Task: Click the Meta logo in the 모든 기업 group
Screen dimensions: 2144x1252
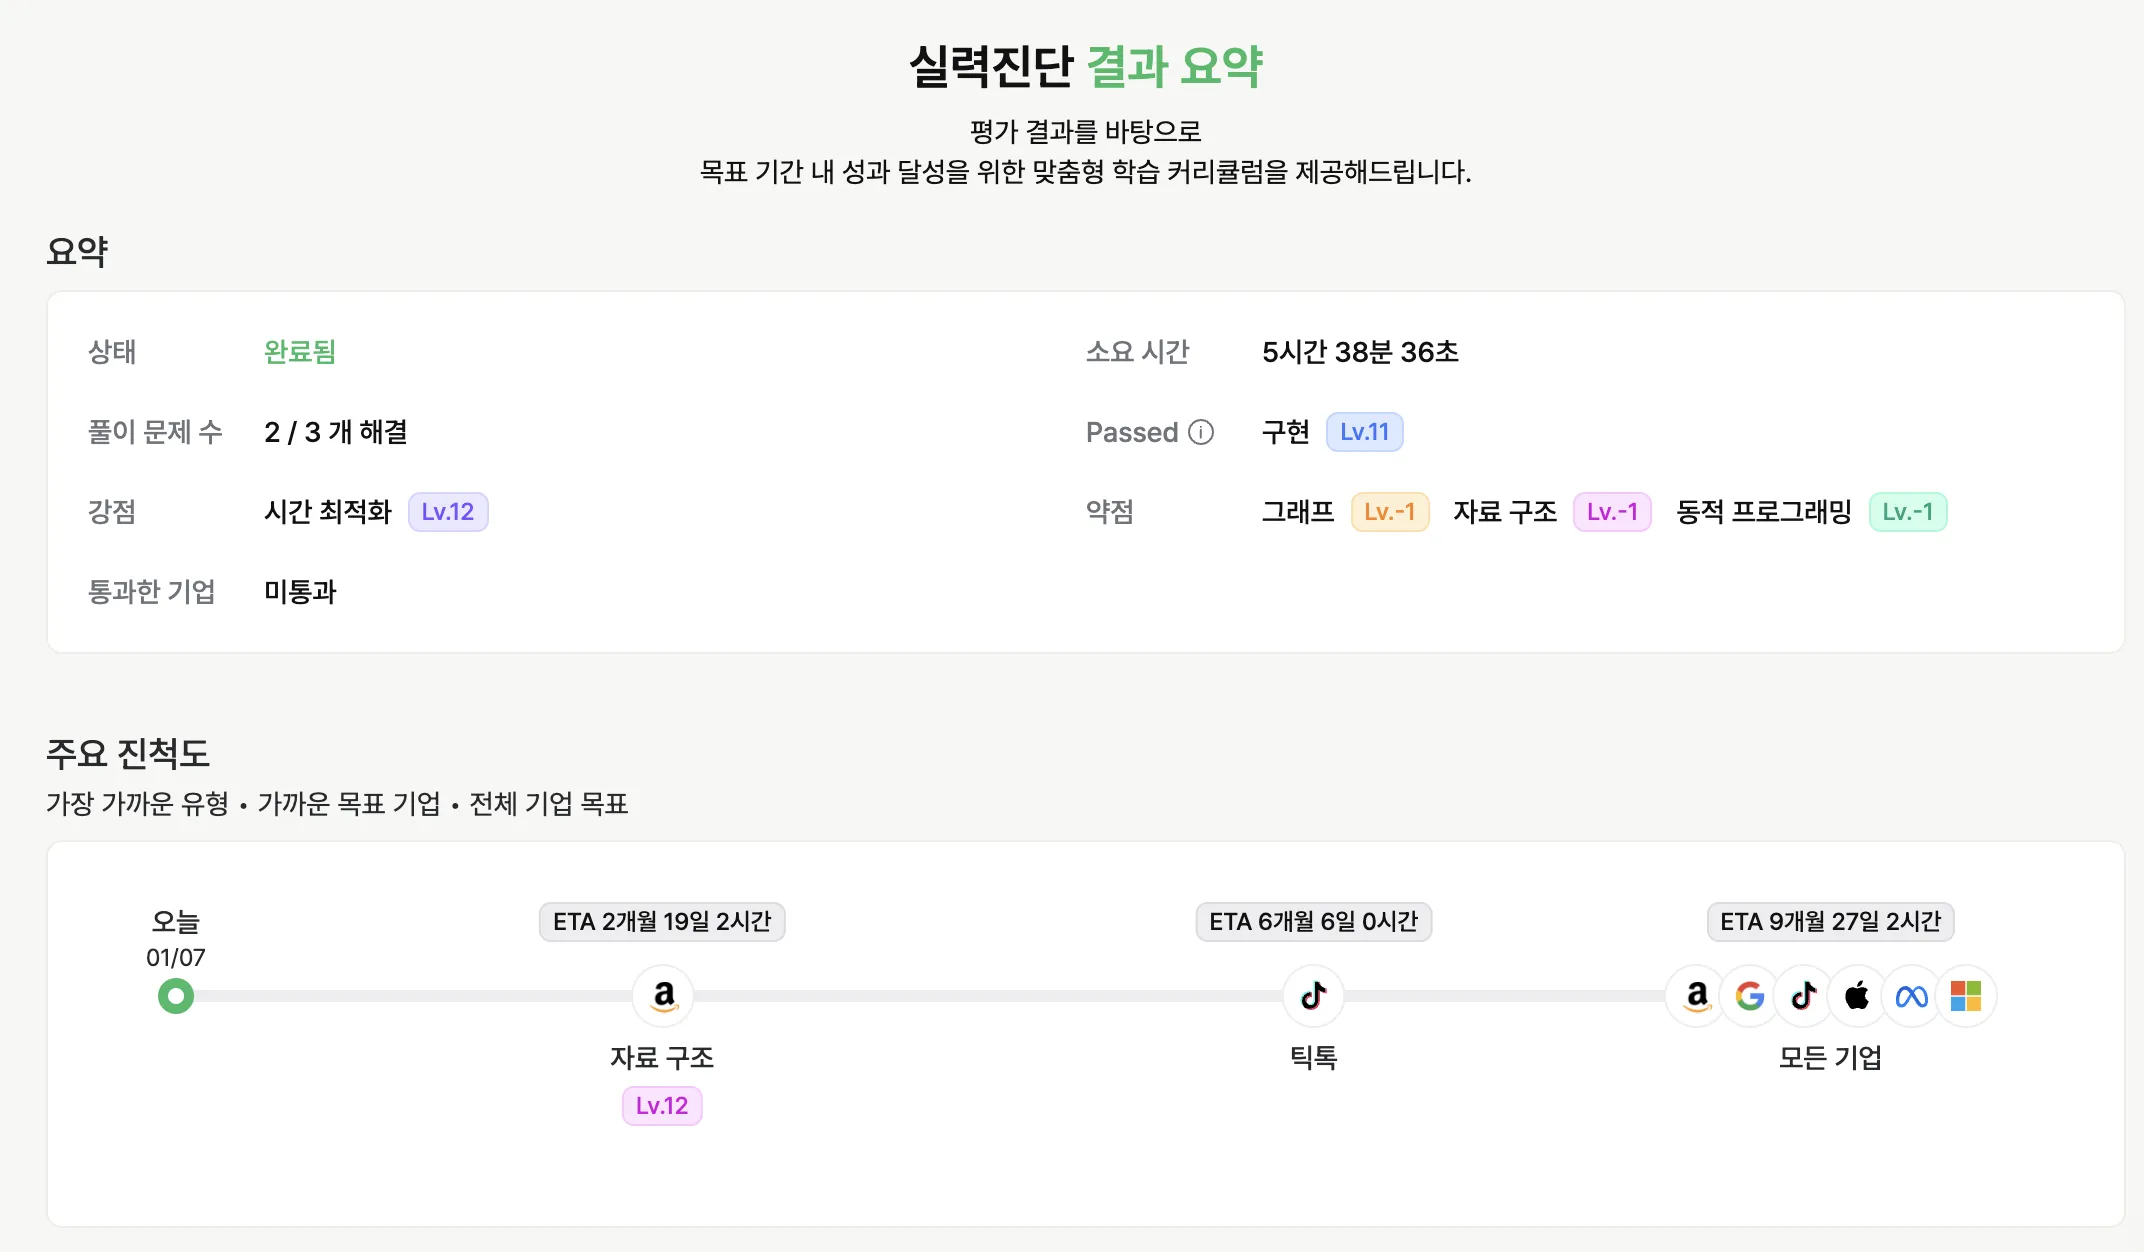Action: point(1911,996)
